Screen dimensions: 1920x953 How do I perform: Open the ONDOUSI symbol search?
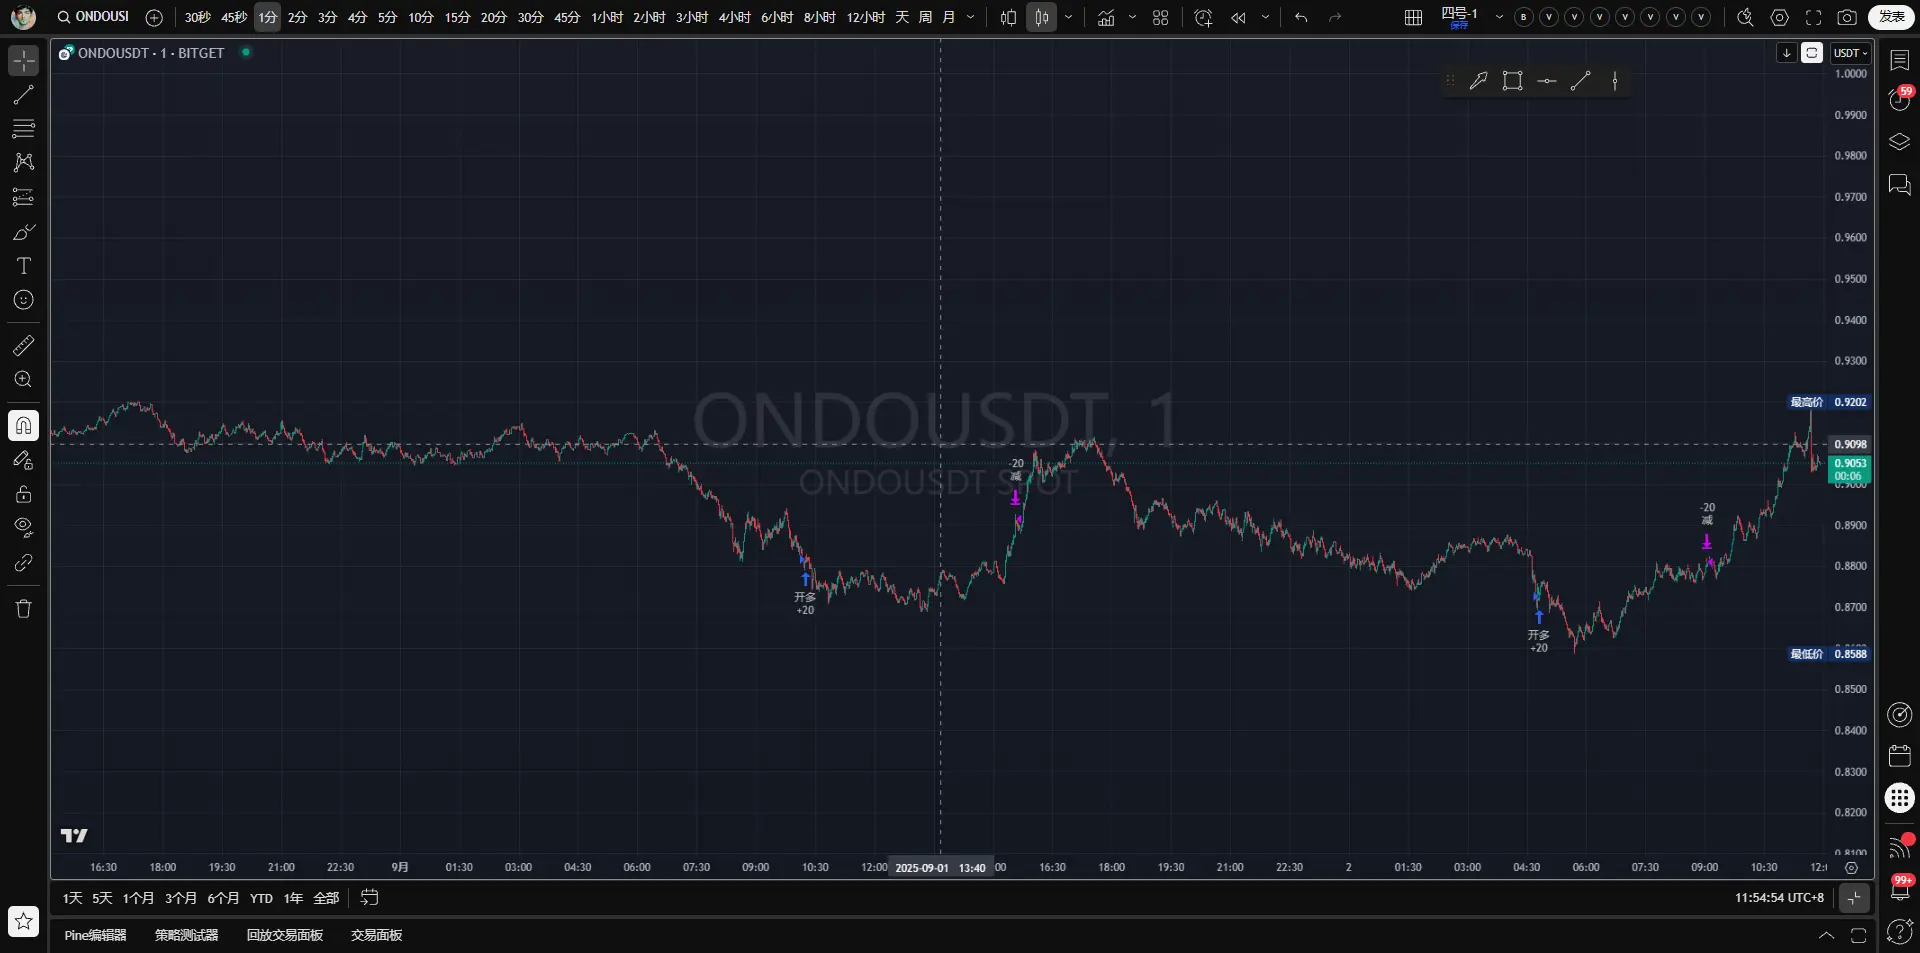coord(93,17)
